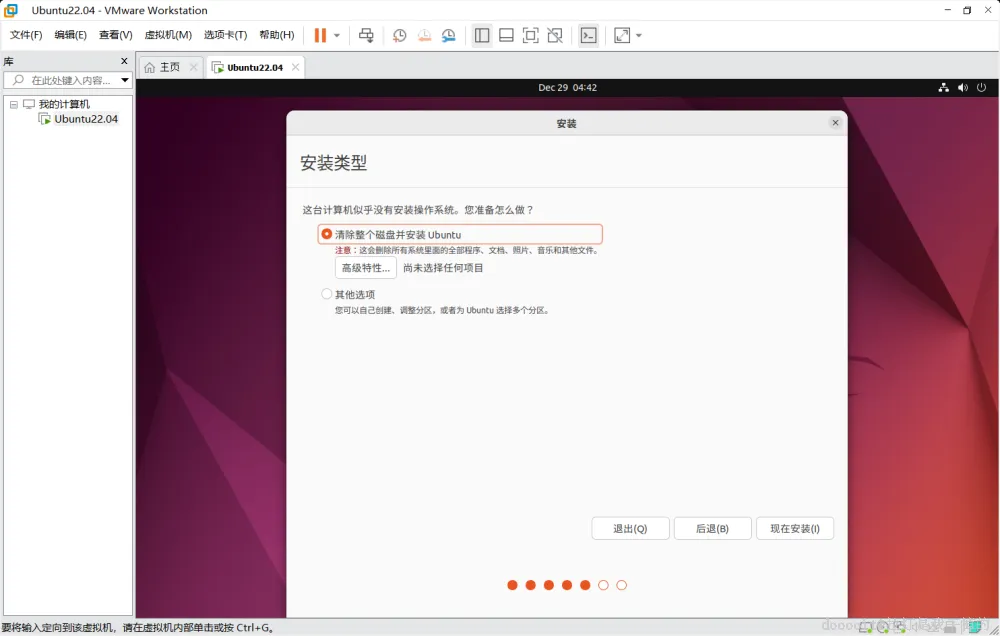The width and height of the screenshot is (1000, 636).
Task: Open the console view icon
Action: tap(588, 36)
